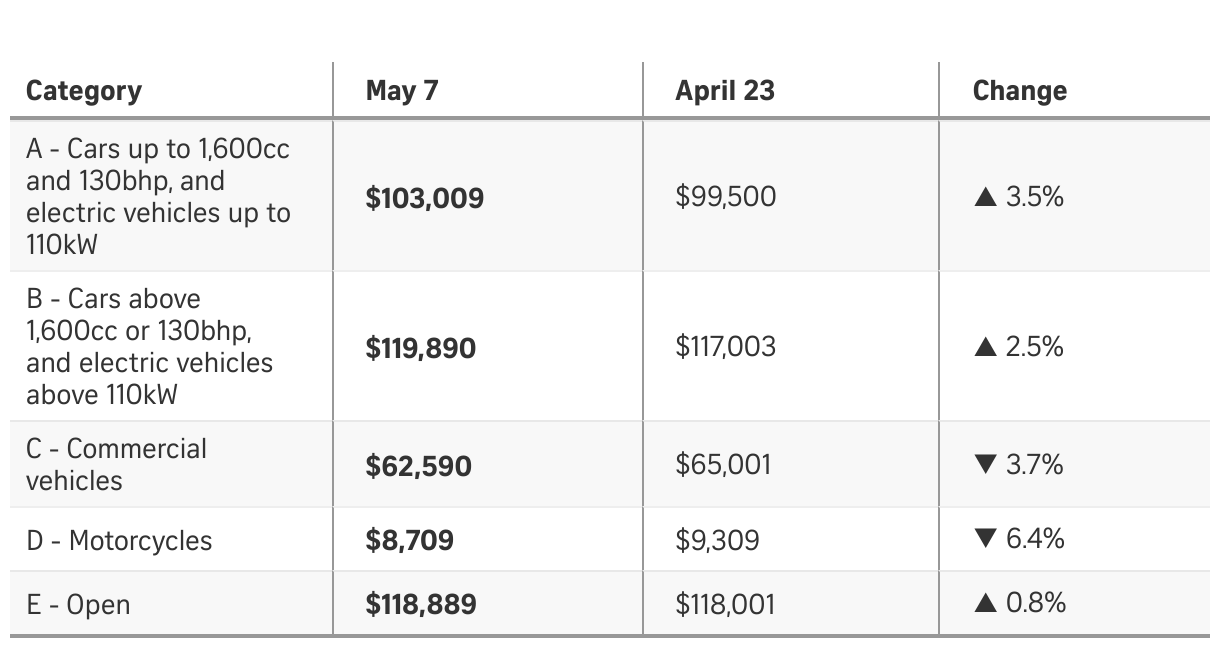Click the $8,709 motorcycles price
1220x648 pixels.
[x=410, y=541]
